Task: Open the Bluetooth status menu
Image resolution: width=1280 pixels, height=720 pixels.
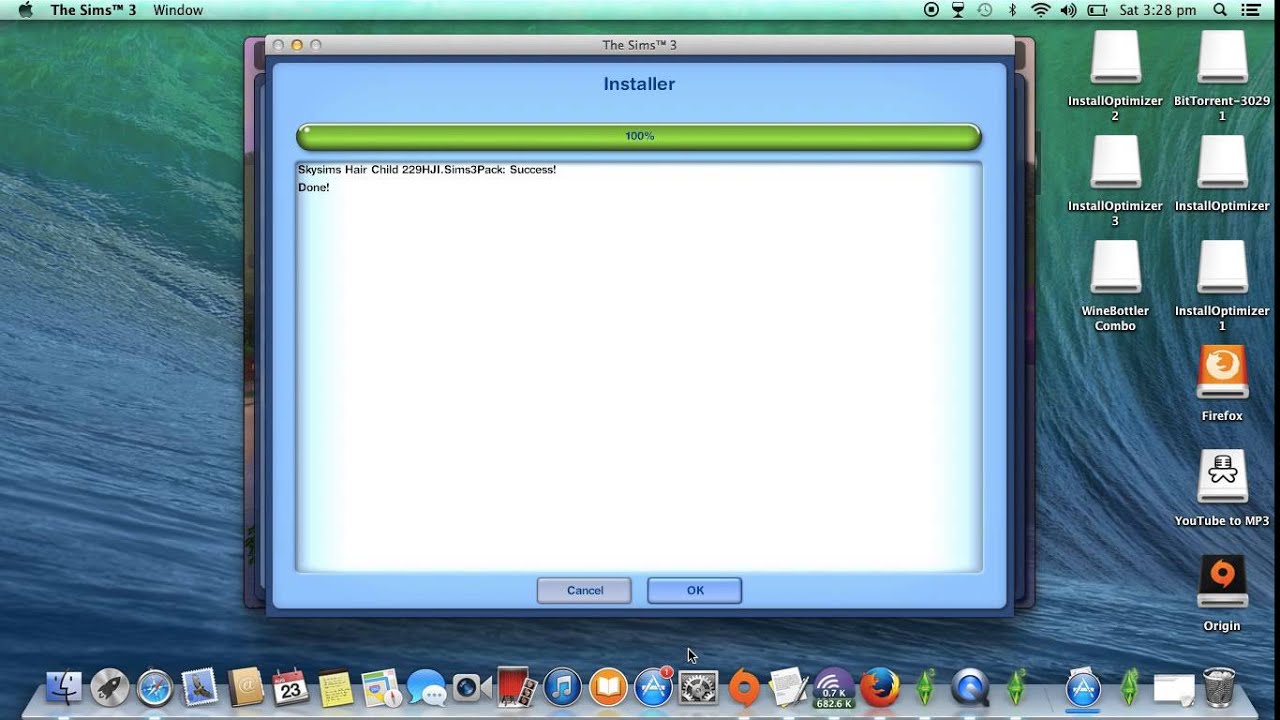Action: tap(1012, 10)
